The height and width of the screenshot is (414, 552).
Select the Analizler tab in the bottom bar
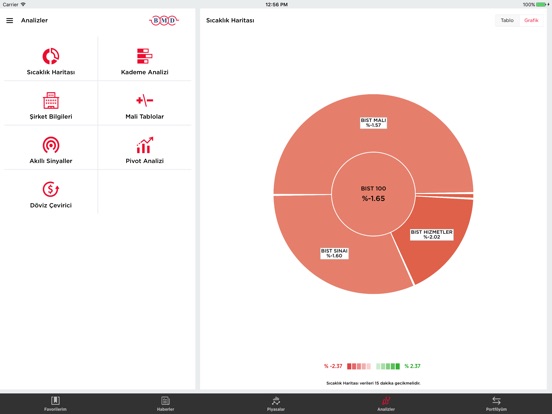386,403
